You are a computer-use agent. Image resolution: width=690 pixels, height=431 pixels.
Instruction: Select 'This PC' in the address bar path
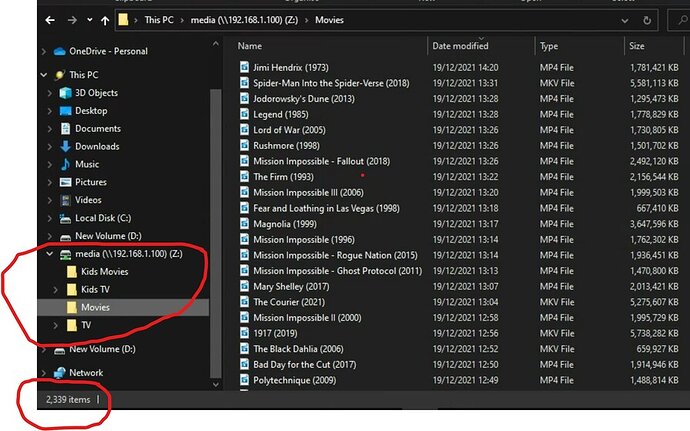click(x=159, y=20)
